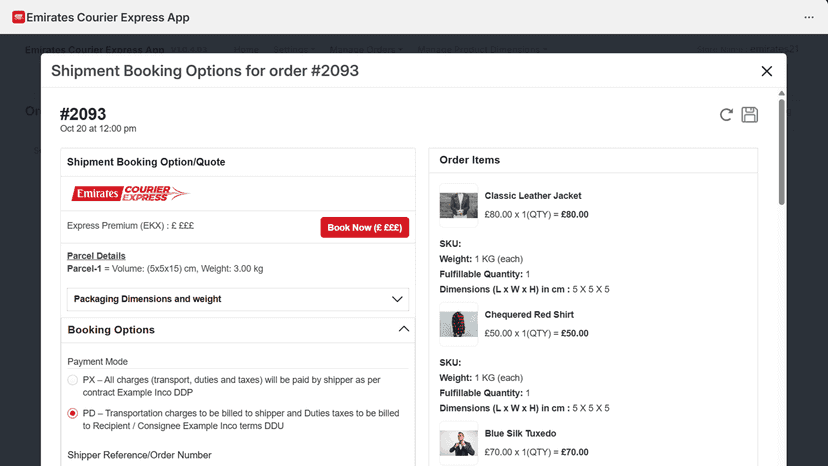
Task: Collapse the Booking Options section chevron
Action: 403,329
